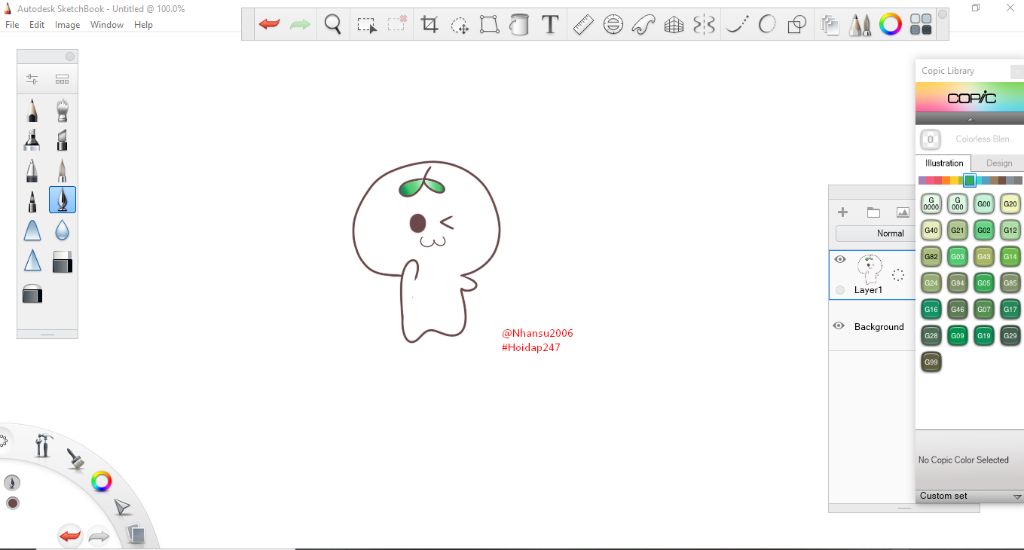
Task: Select the rectangular Selection tool
Action: [x=366, y=25]
